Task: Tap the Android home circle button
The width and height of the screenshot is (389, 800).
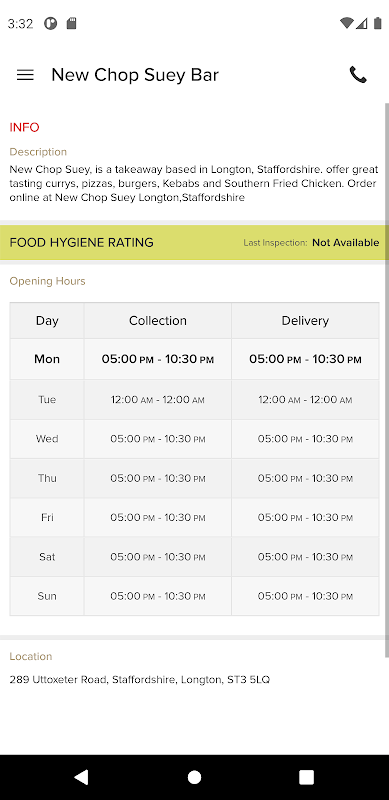Action: (x=194, y=777)
